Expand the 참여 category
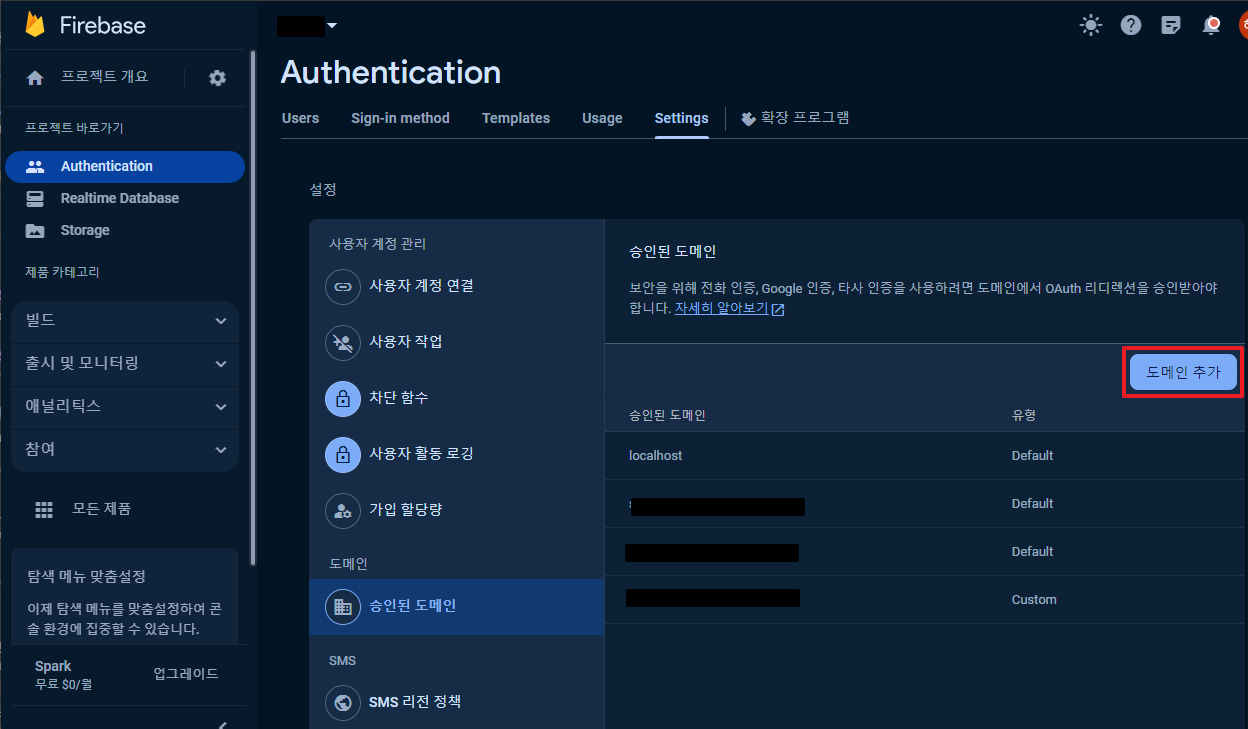Image resolution: width=1248 pixels, height=729 pixels. [x=125, y=450]
